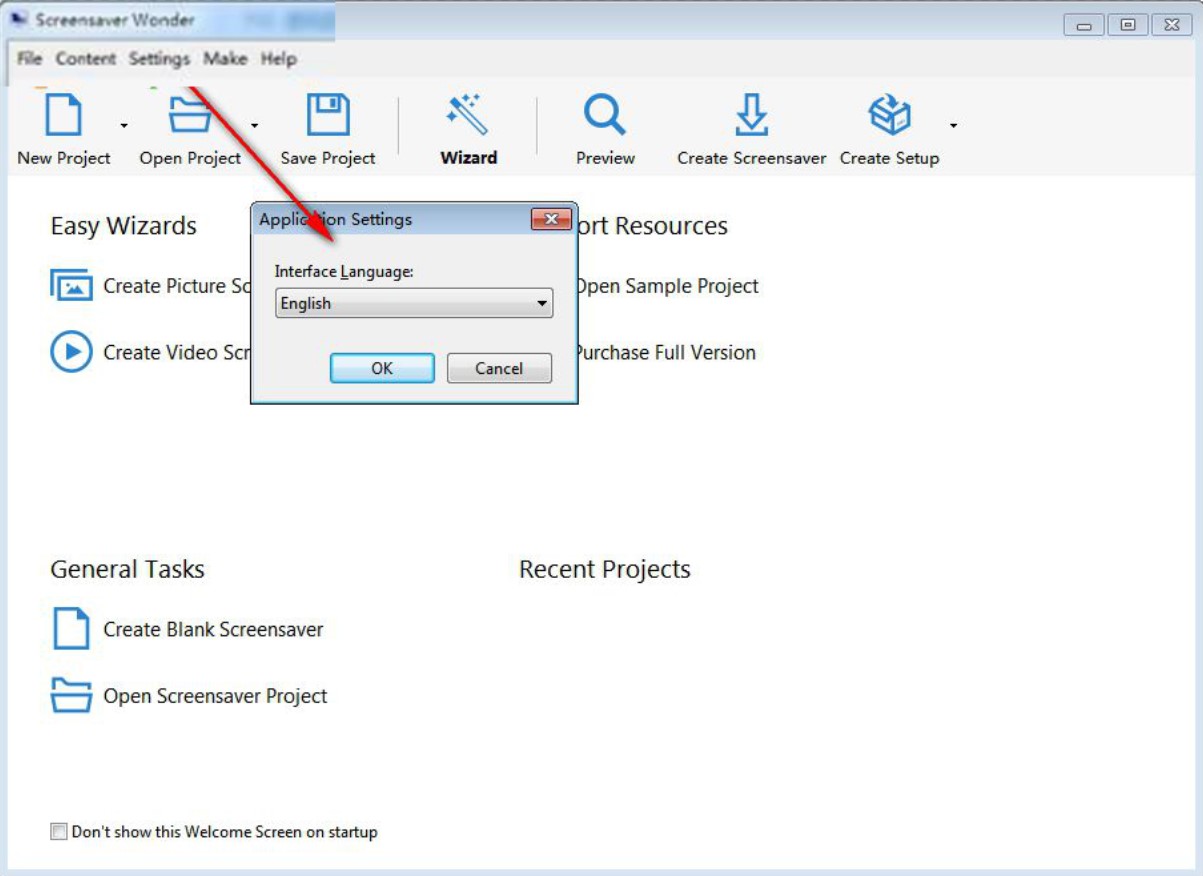
Task: Open Project folder icon in toolbar
Action: [x=189, y=114]
